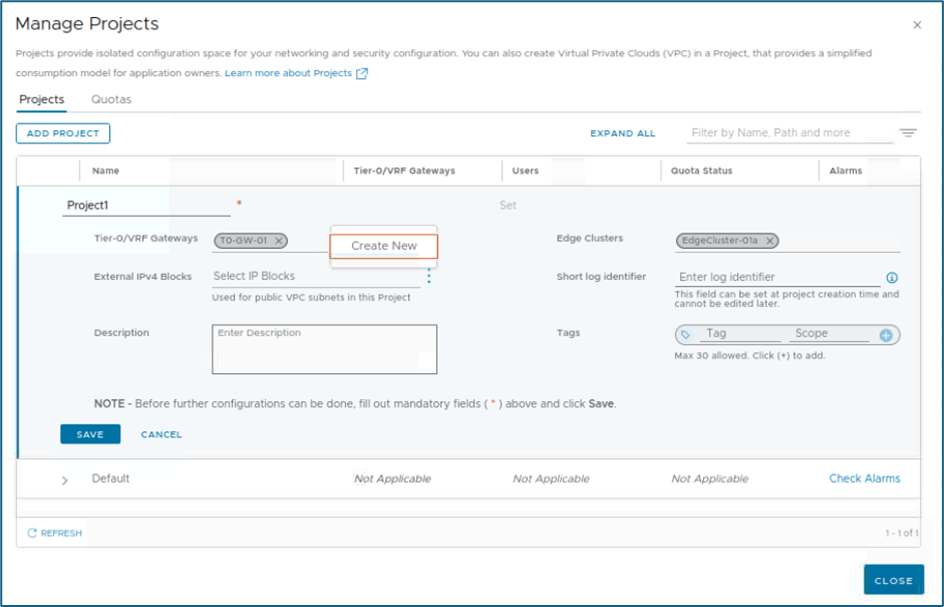Click the Enter Description text box
This screenshot has width=944, height=607.
324,349
